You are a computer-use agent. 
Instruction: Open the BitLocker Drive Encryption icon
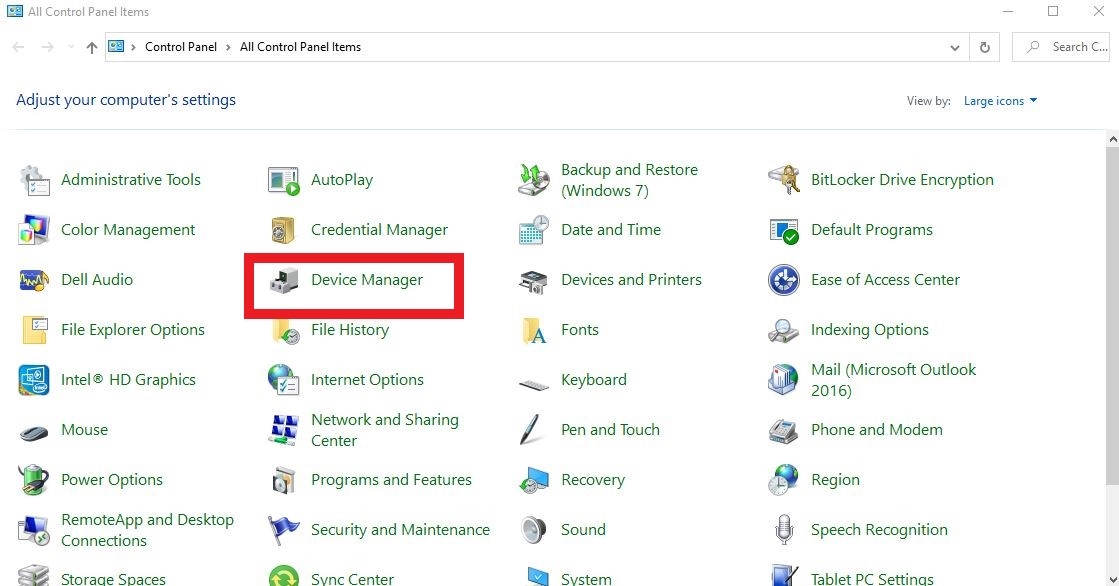784,180
